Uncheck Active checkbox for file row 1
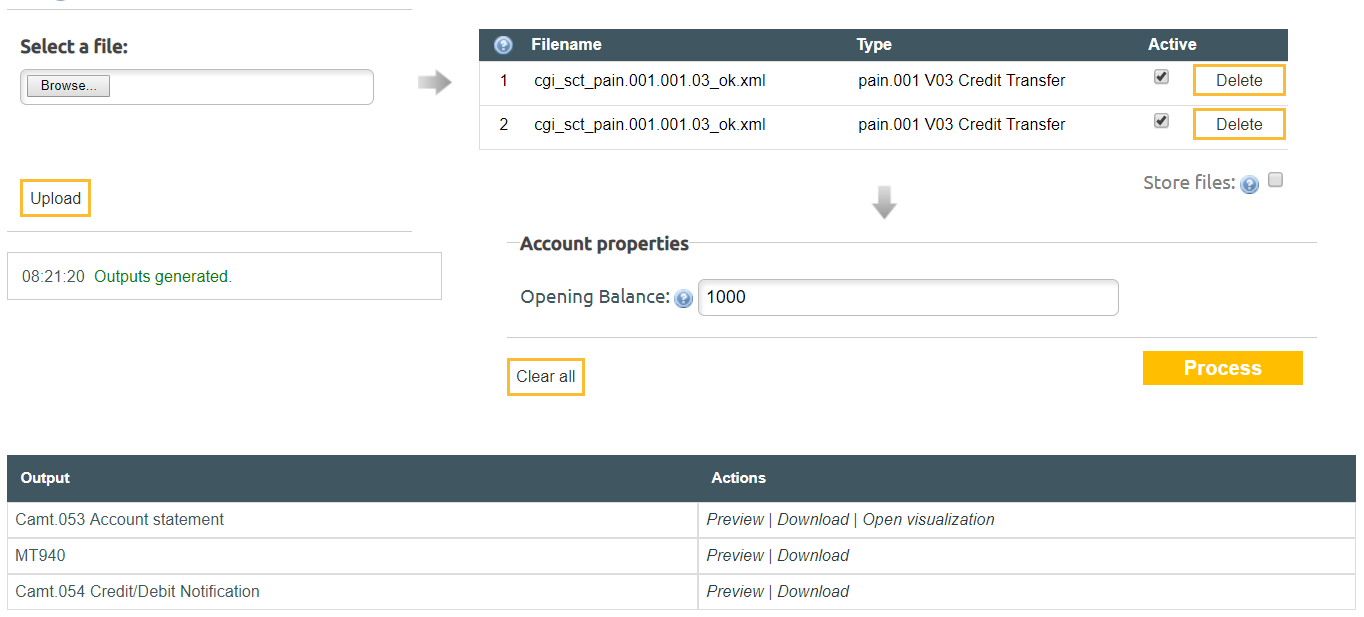This screenshot has height=617, width=1364. pos(1161,77)
